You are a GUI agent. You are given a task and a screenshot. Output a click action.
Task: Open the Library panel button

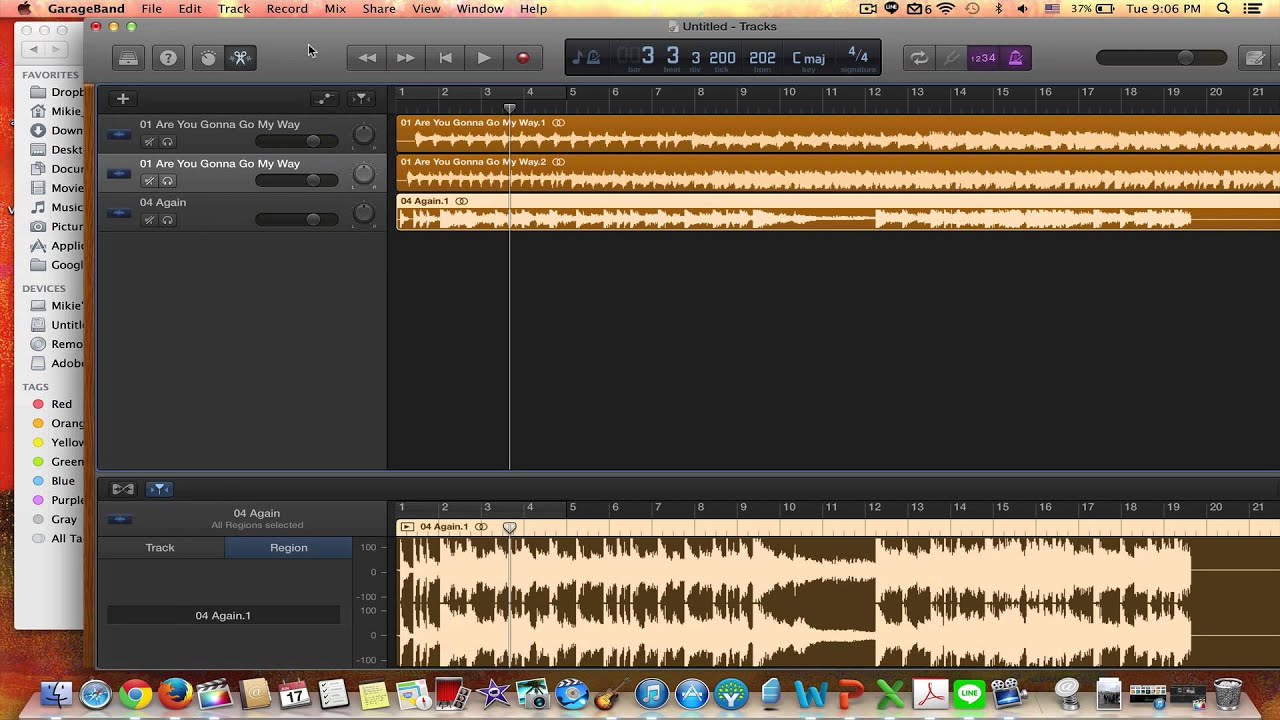(128, 58)
